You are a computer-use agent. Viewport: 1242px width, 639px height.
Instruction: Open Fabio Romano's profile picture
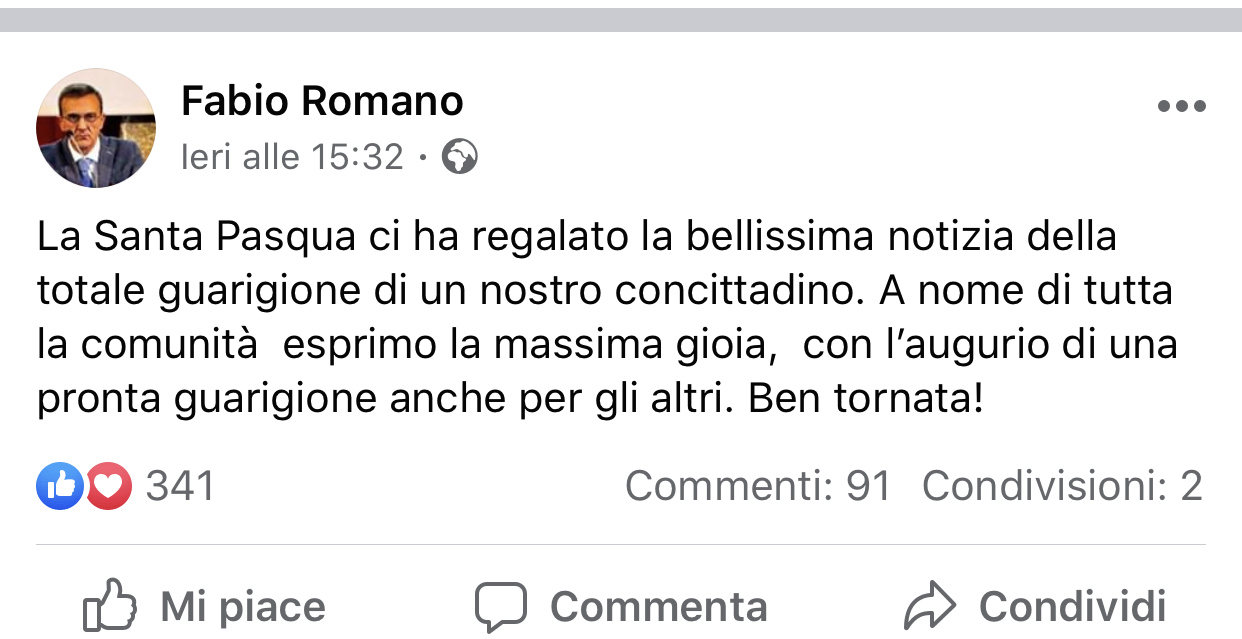96,128
